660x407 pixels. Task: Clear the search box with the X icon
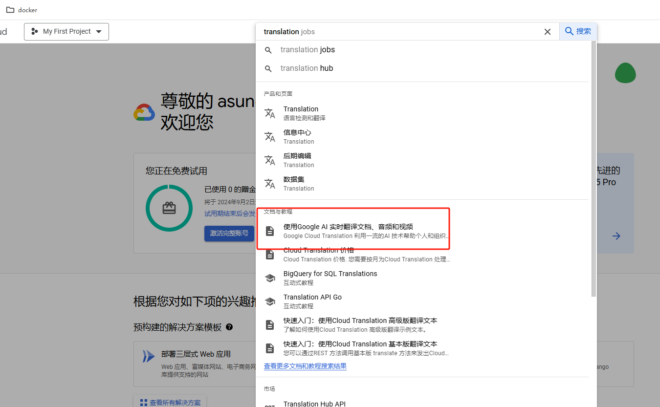pos(547,32)
